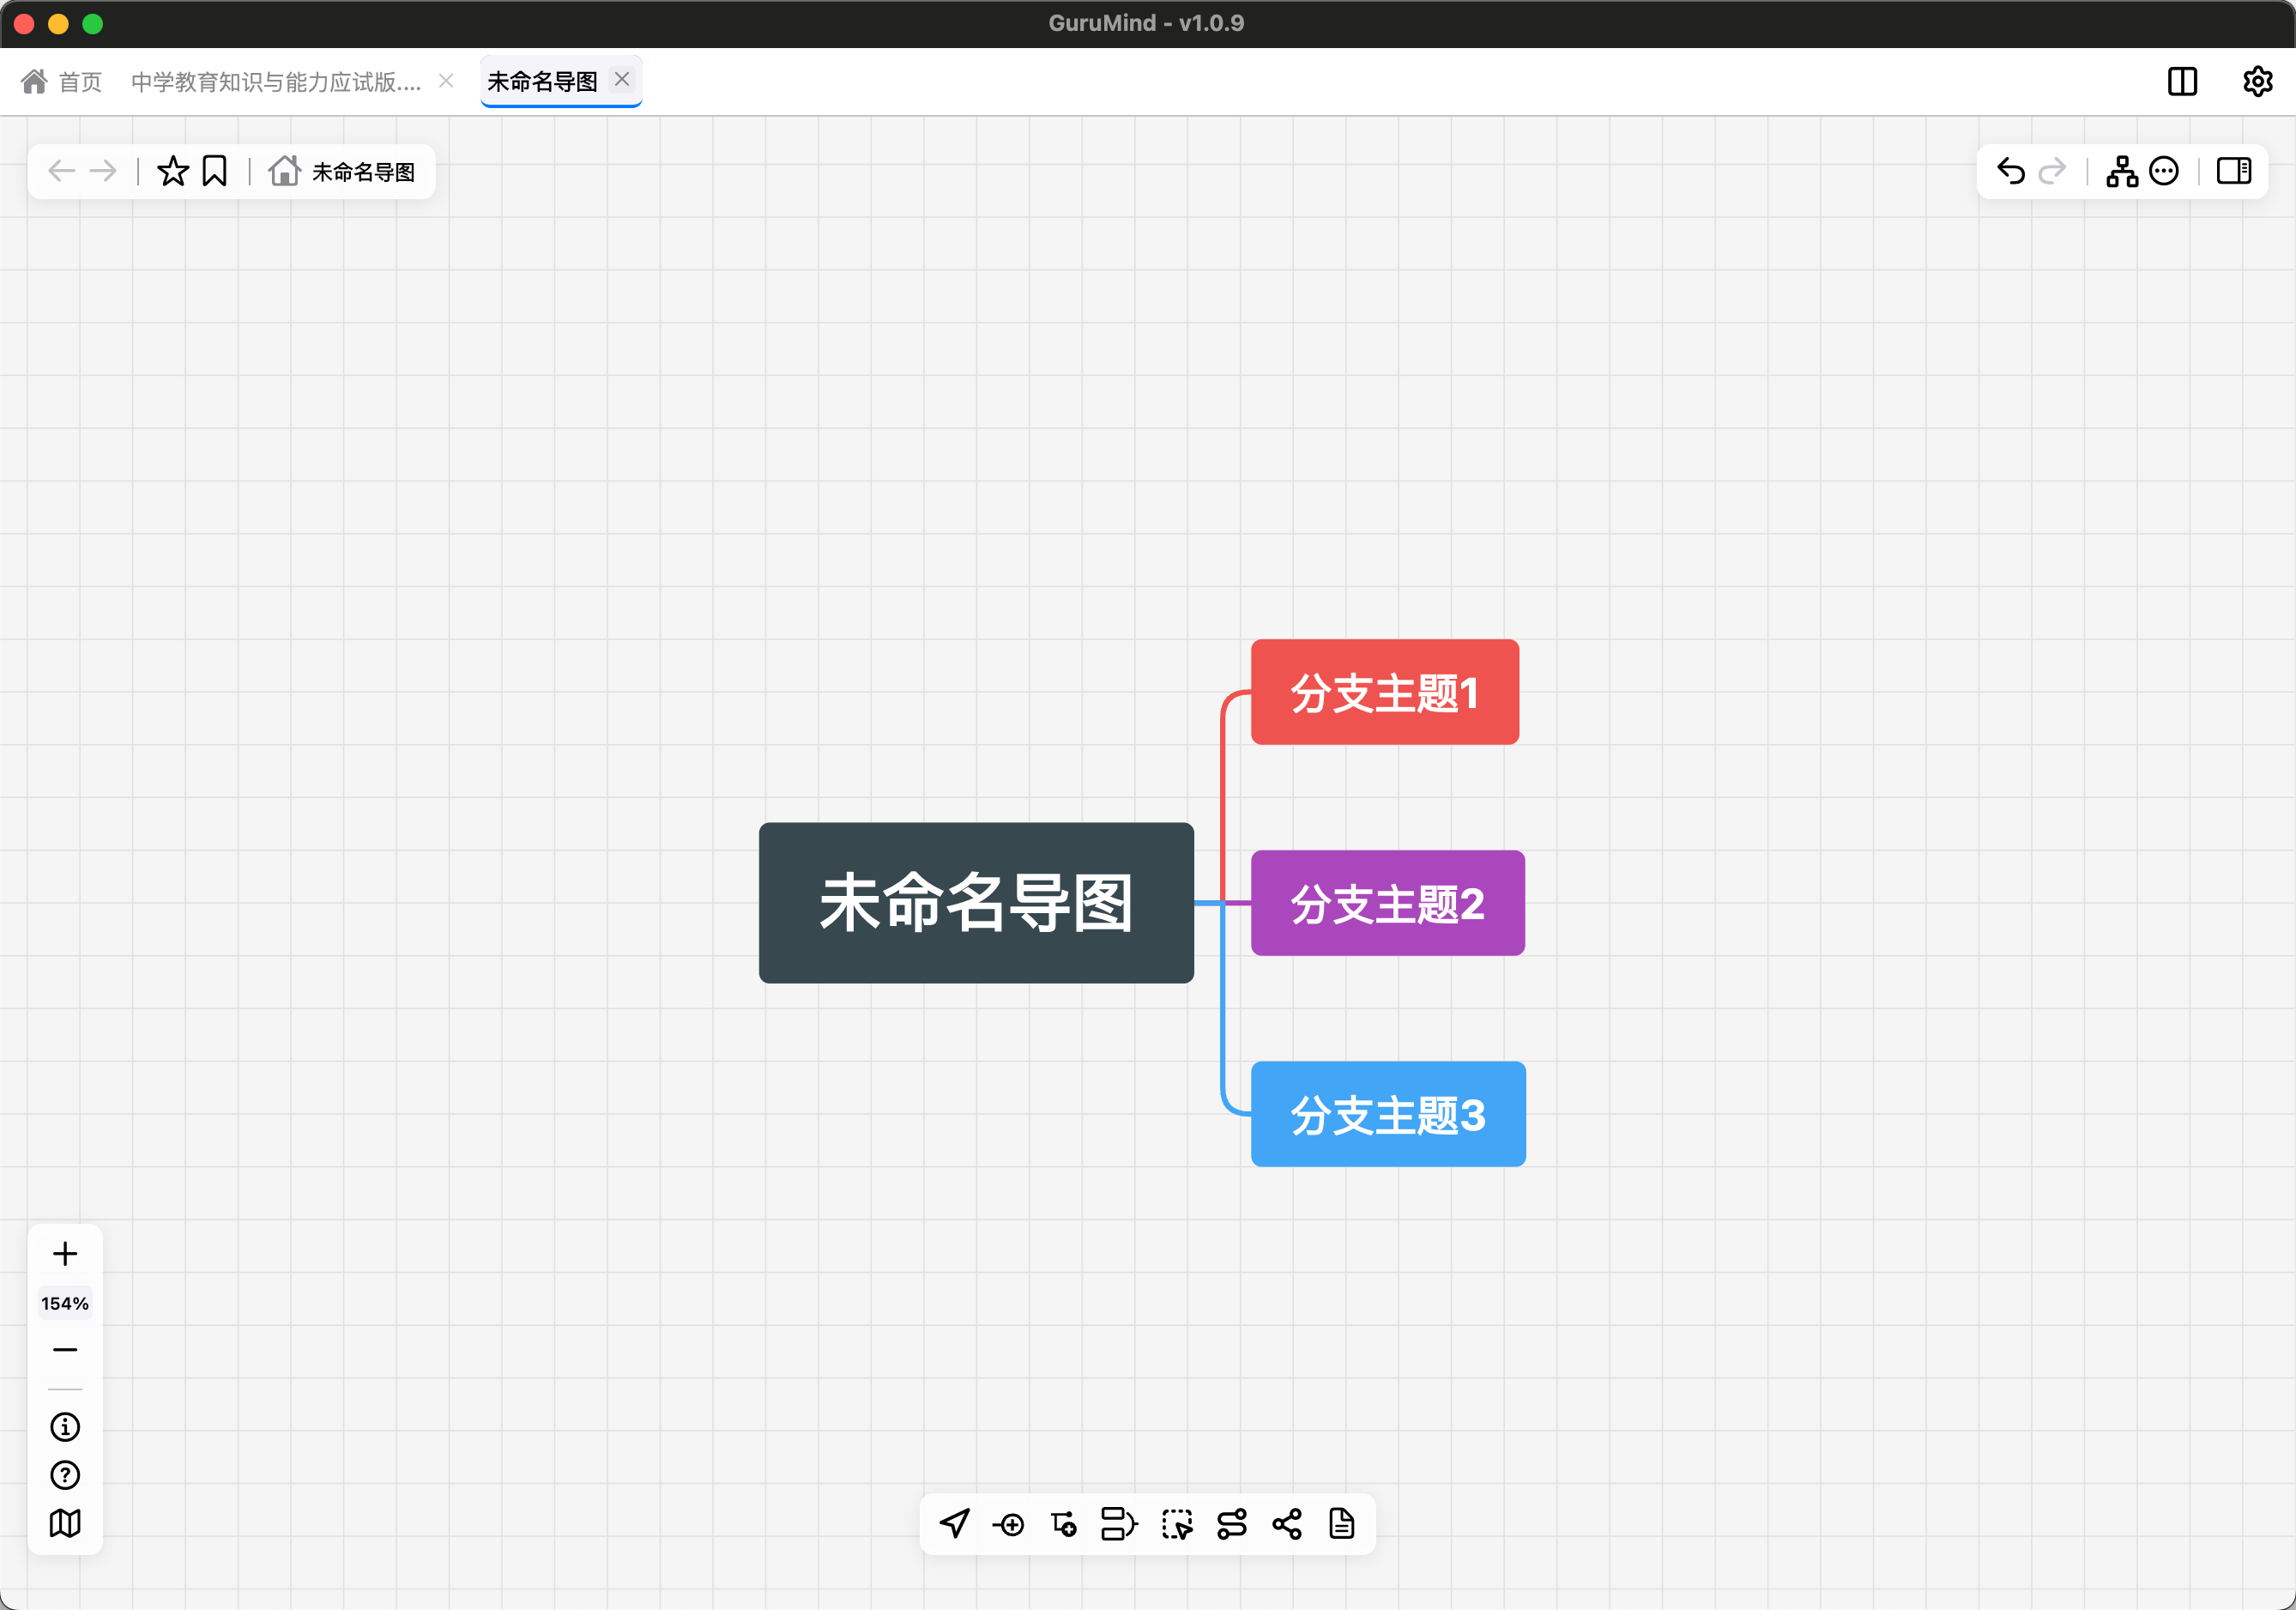Zoom in using the plus button
This screenshot has height=1610, width=2296.
(64, 1253)
